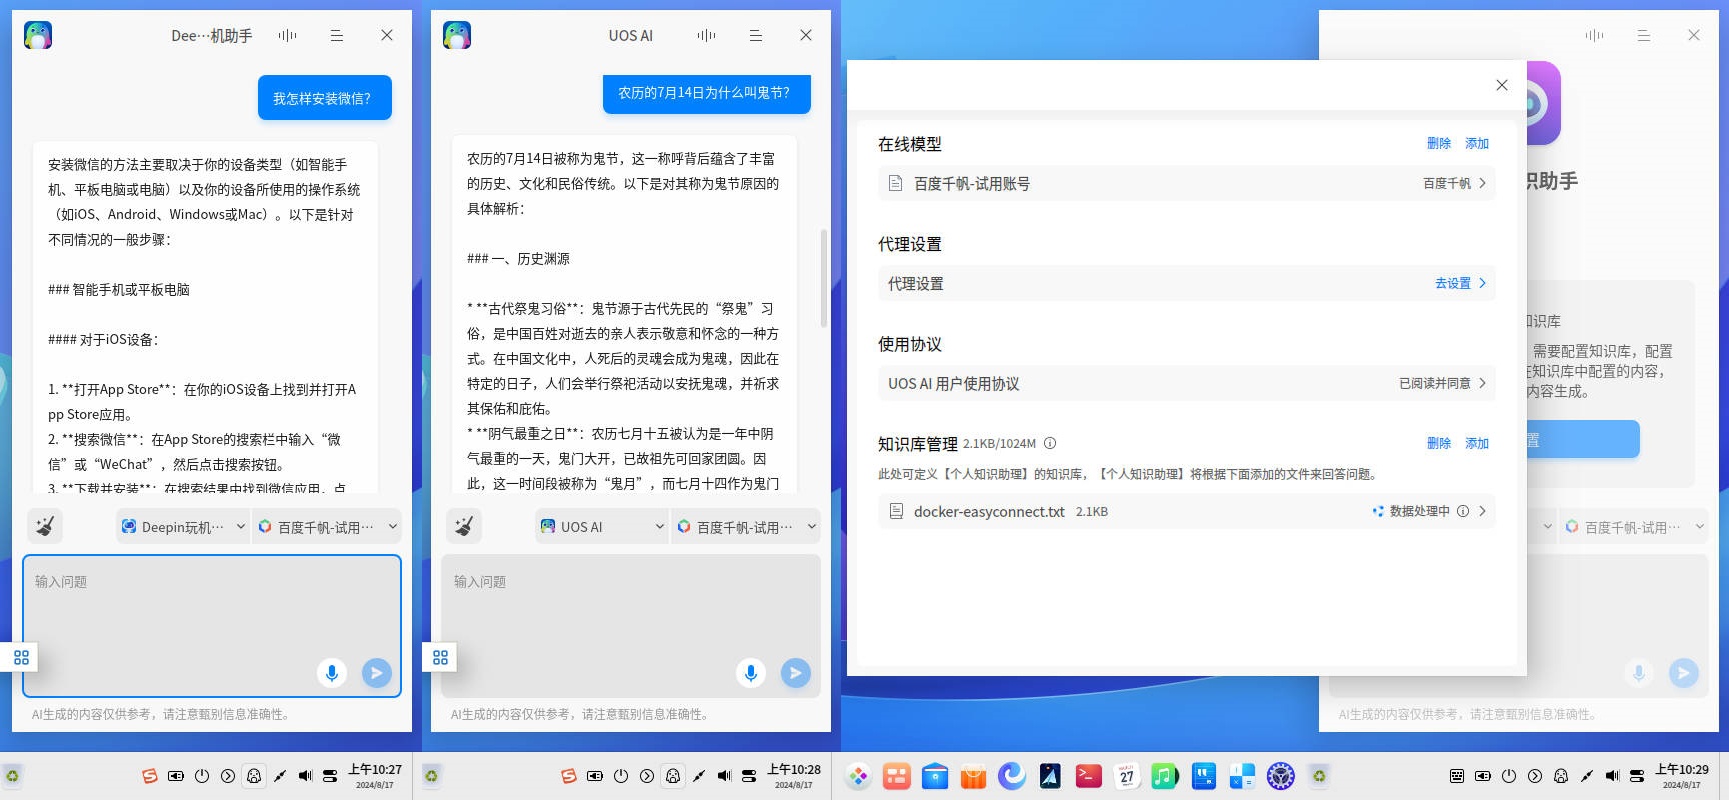Click voice waveform icon beside UOS AI title
This screenshot has height=800, width=1729.
click(706, 35)
